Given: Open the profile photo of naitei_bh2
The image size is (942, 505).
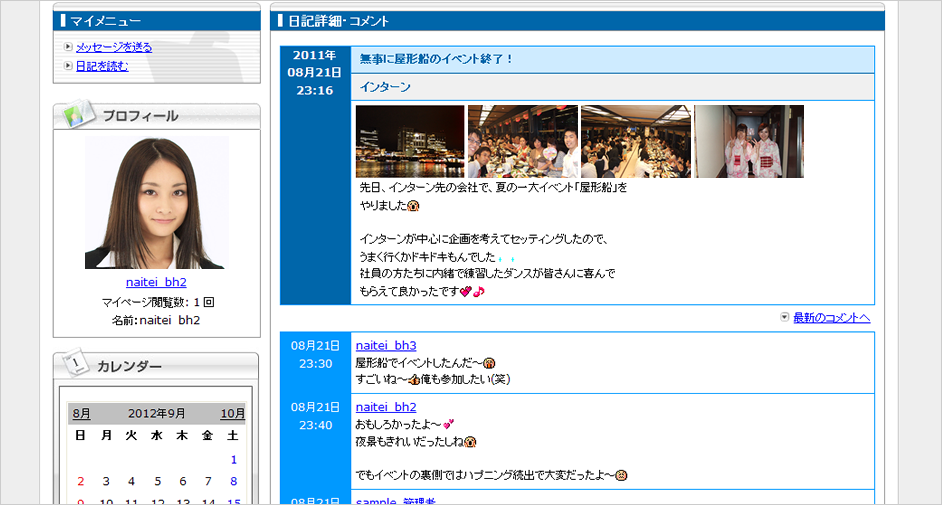Looking at the screenshot, I should tap(156, 203).
